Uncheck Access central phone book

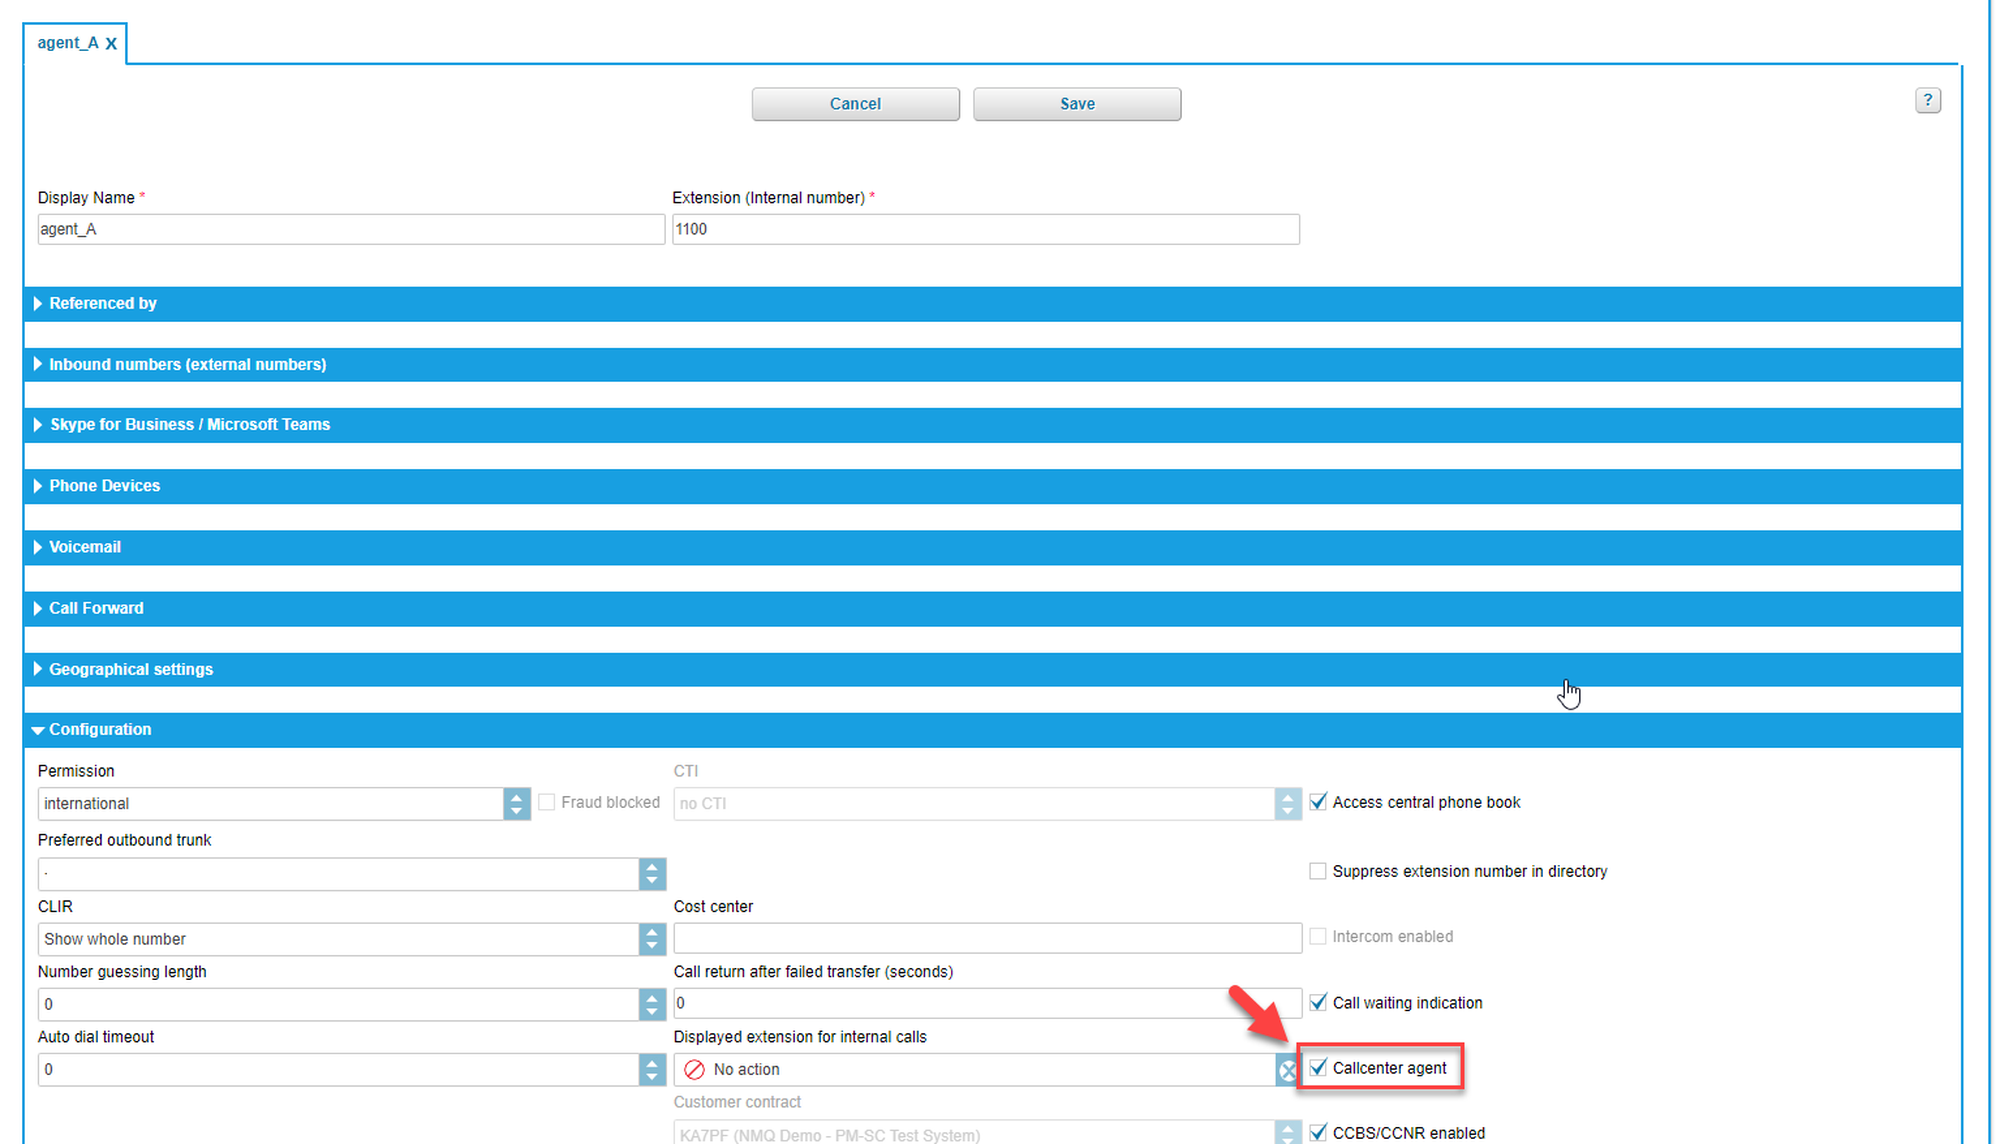[1318, 802]
